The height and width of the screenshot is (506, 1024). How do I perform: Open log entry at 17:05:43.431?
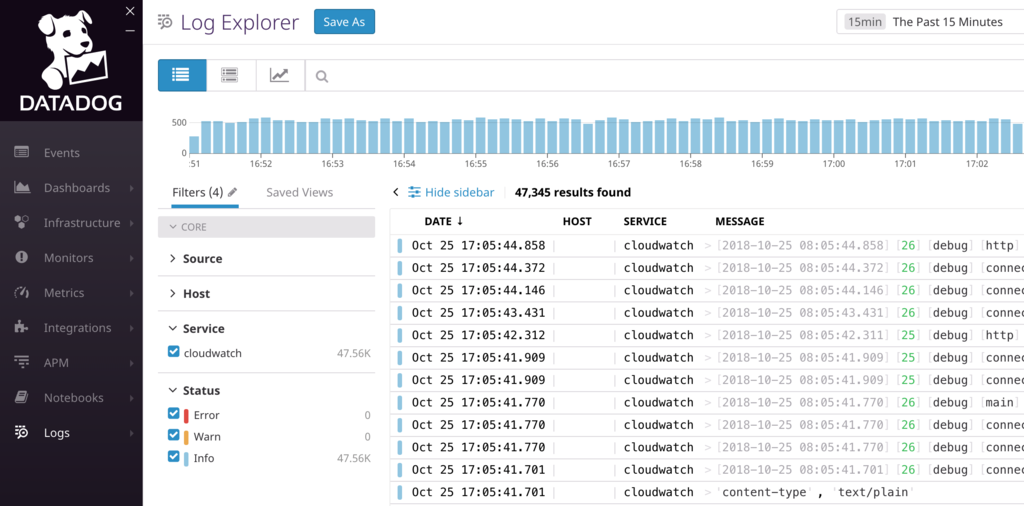pyautogui.click(x=707, y=313)
